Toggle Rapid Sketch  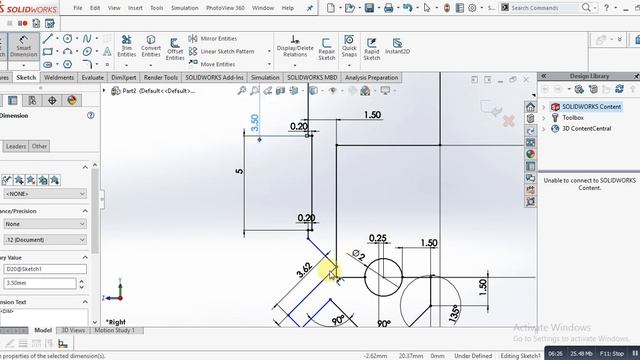pyautogui.click(x=371, y=49)
